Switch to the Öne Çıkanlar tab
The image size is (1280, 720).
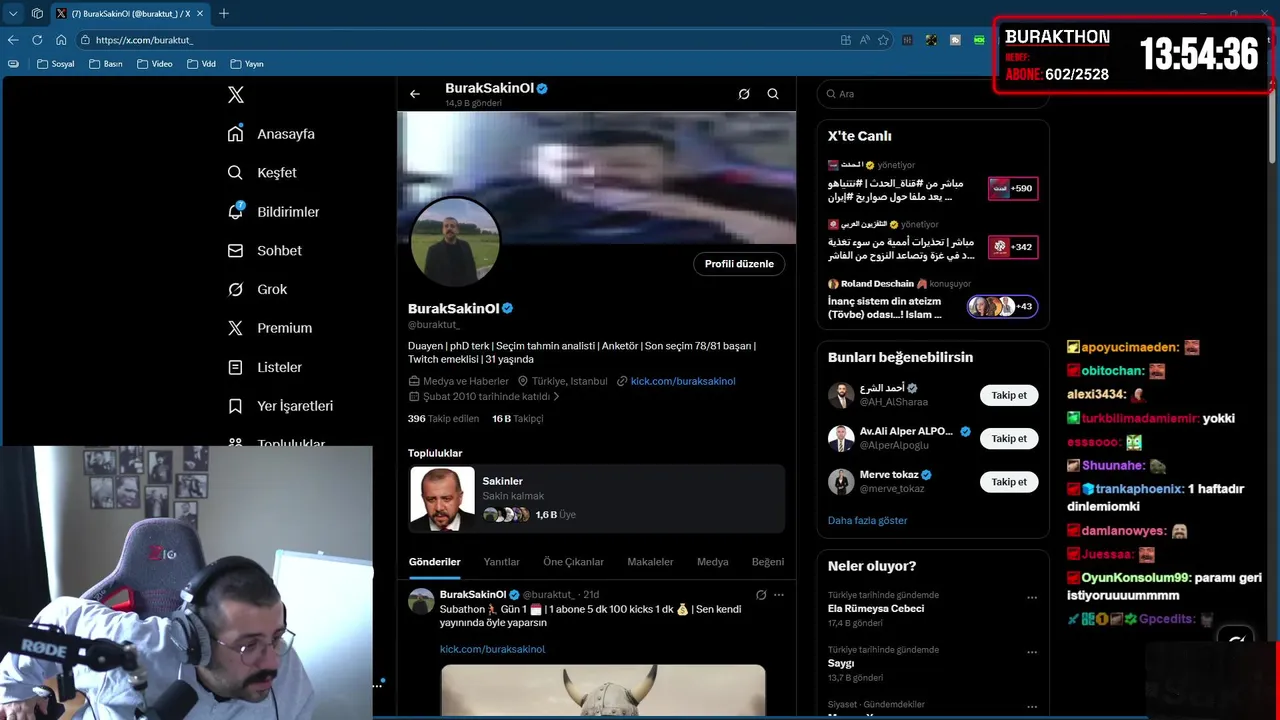[573, 562]
